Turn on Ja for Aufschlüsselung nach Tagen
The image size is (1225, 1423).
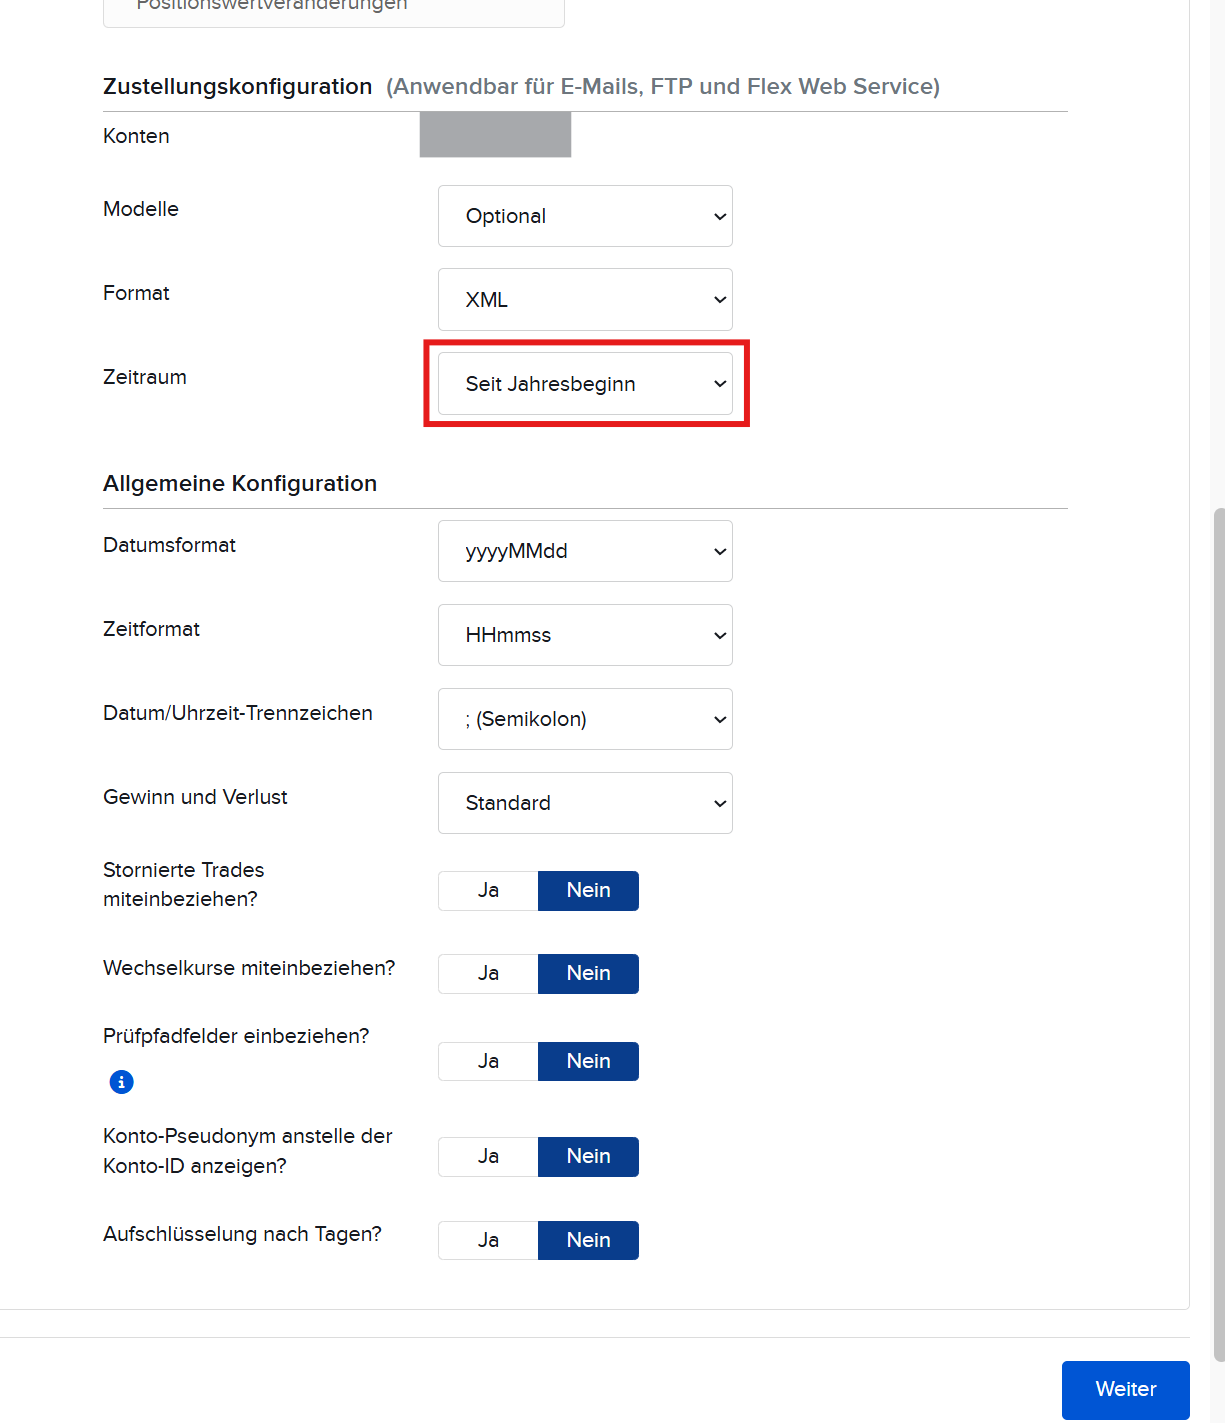488,1240
